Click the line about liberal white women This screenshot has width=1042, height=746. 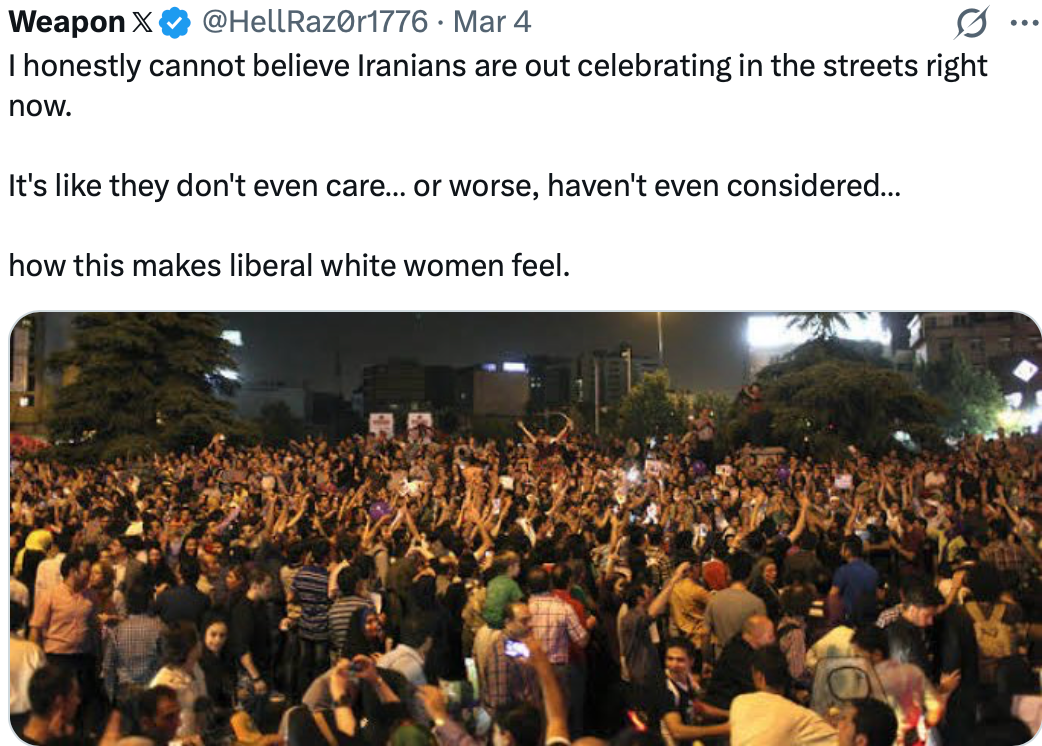pos(288,266)
